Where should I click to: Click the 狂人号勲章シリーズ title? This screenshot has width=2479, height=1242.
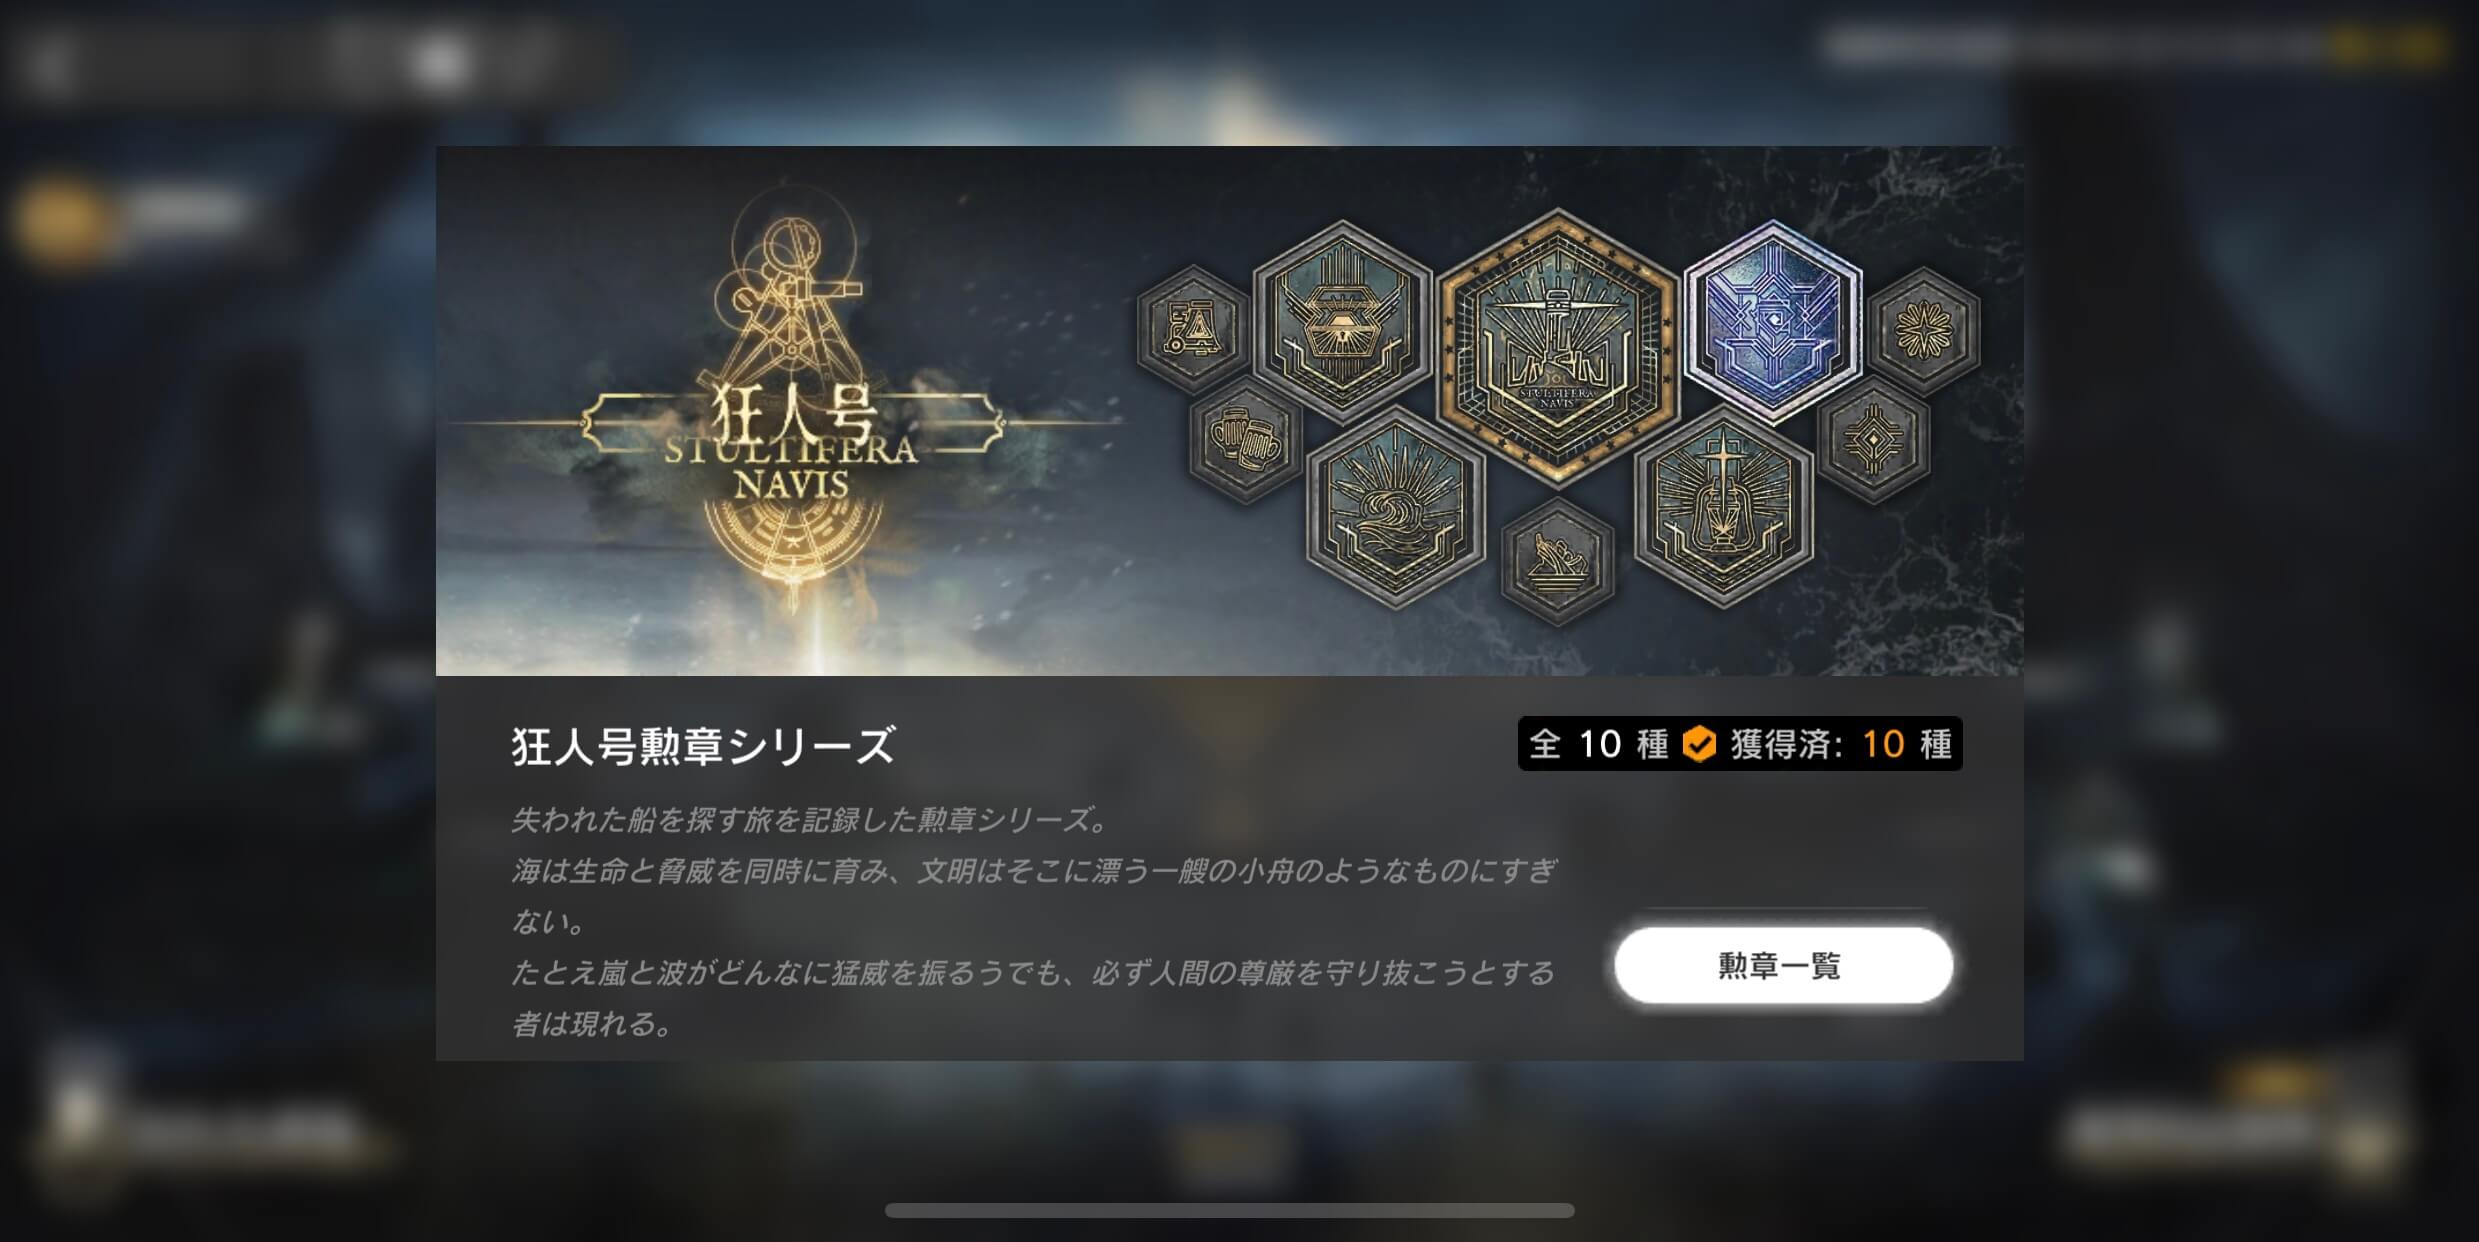[703, 746]
